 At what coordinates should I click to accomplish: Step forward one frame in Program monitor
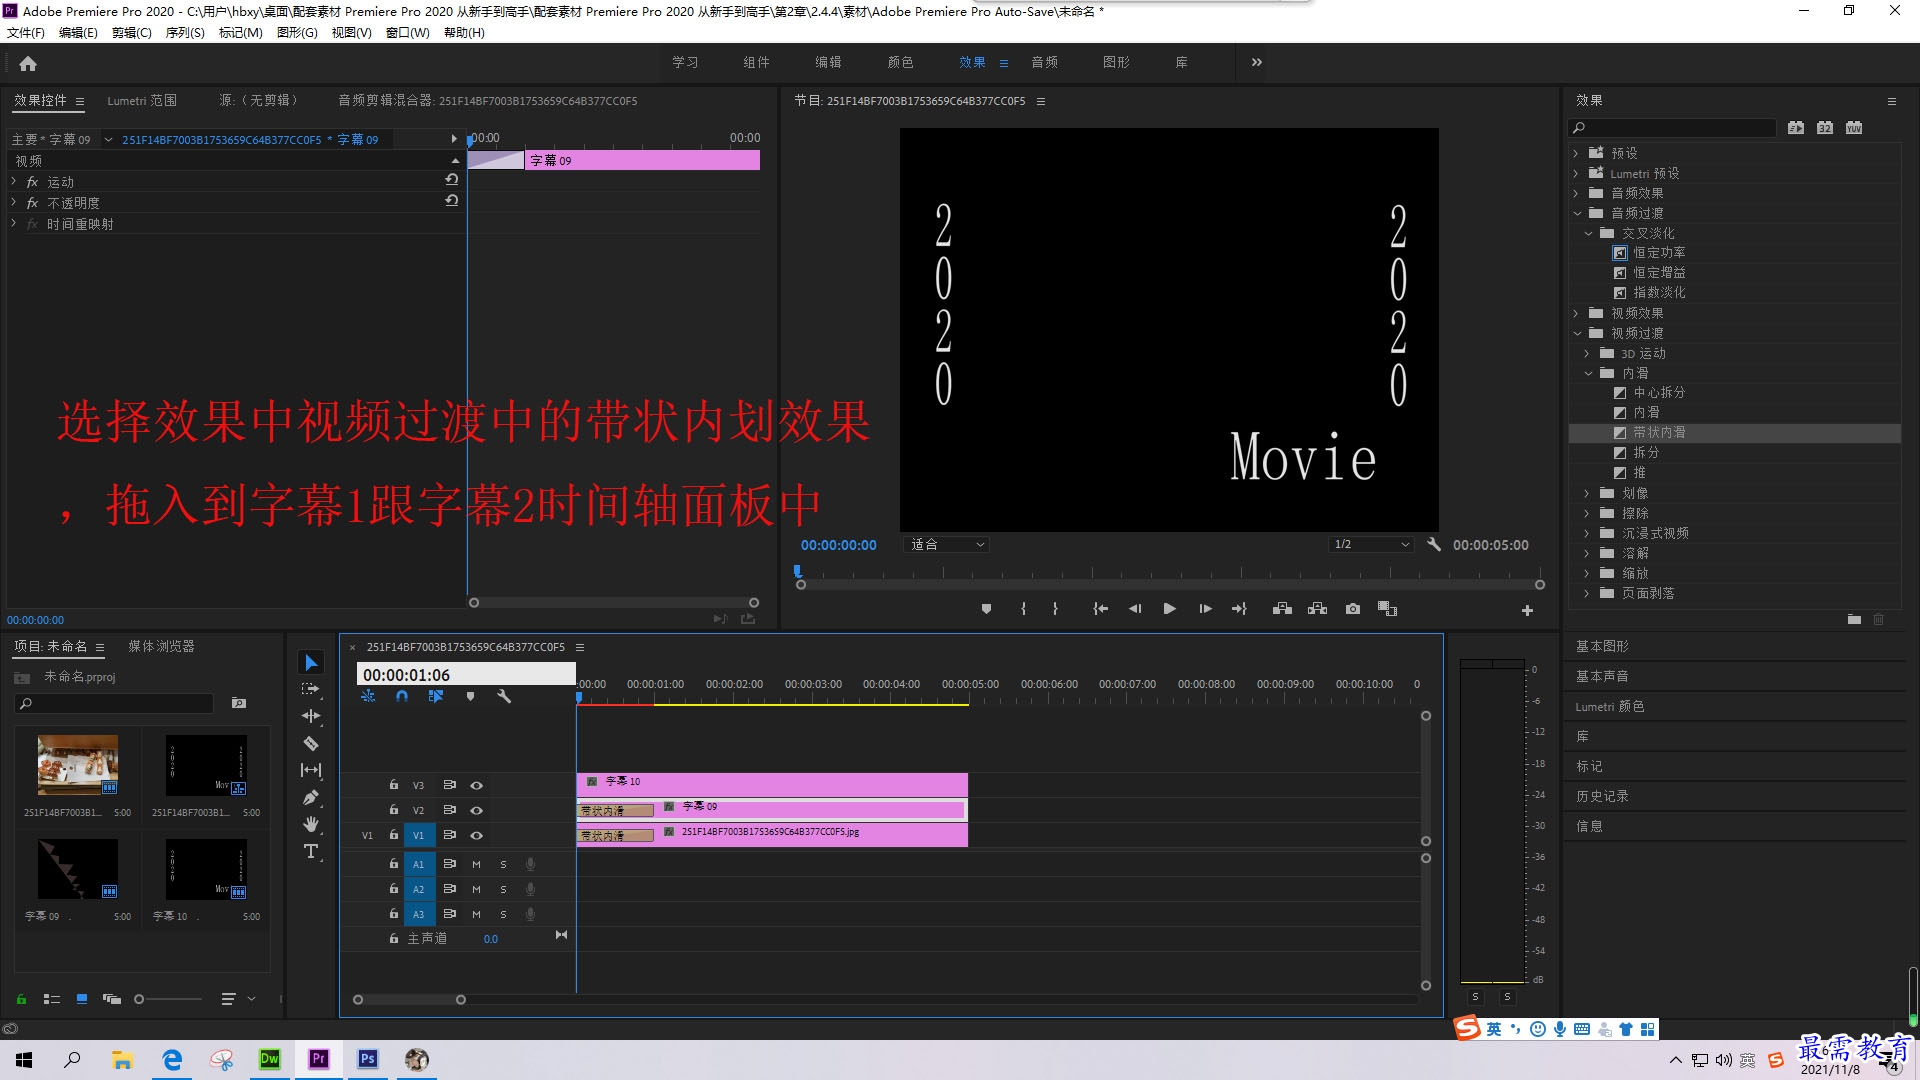(x=1205, y=609)
